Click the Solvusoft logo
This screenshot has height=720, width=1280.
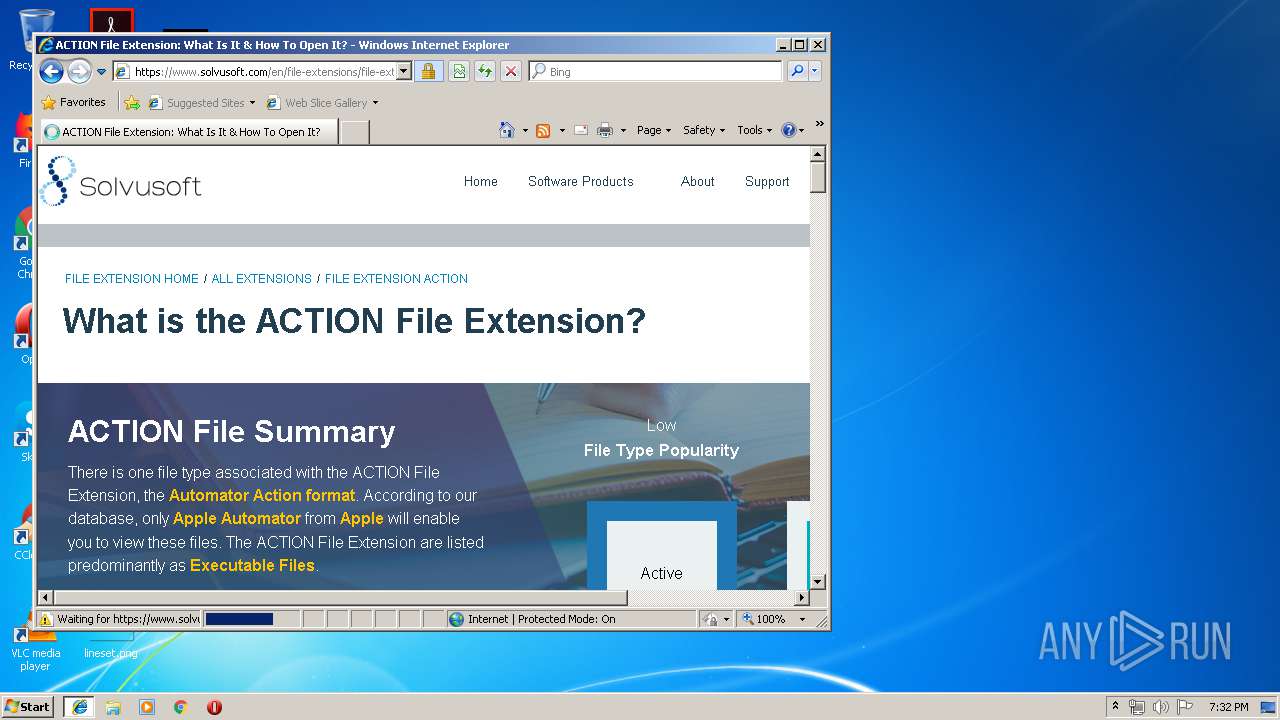121,181
